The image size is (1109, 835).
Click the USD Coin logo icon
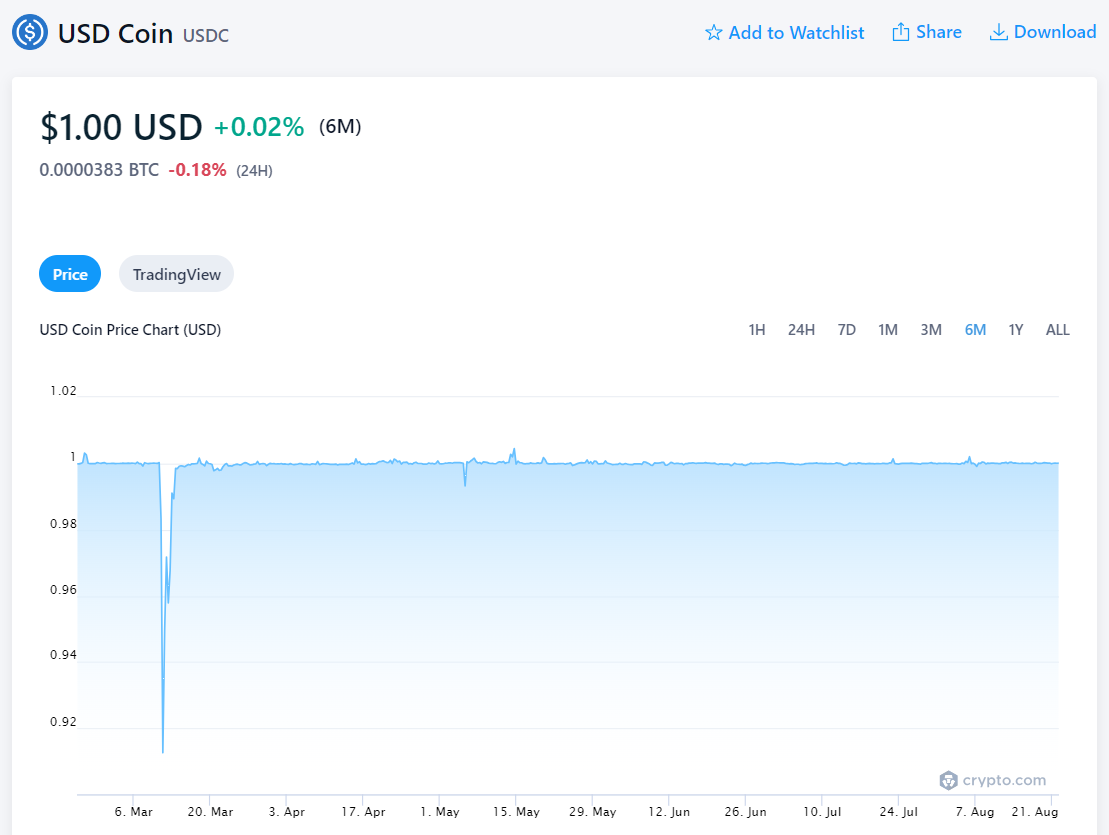30,32
